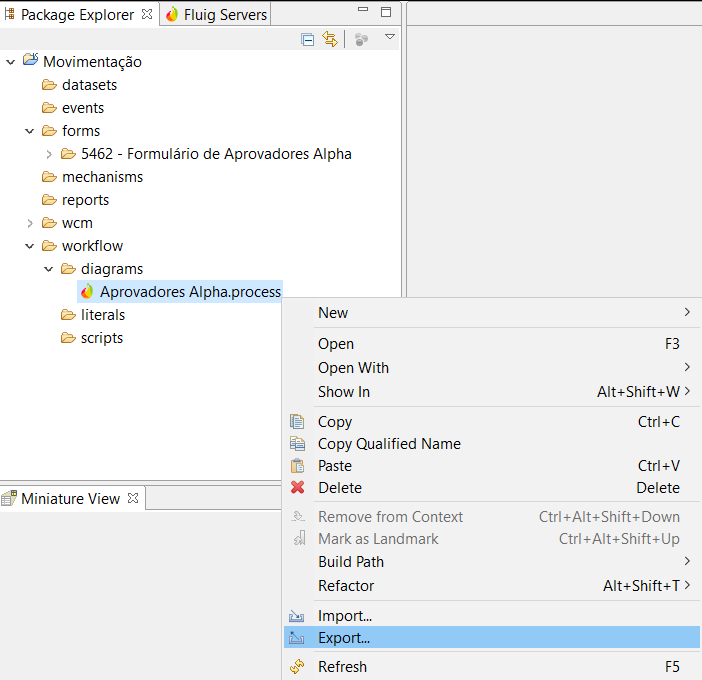
Task: Select the scripts folder in tree
Action: tap(101, 338)
